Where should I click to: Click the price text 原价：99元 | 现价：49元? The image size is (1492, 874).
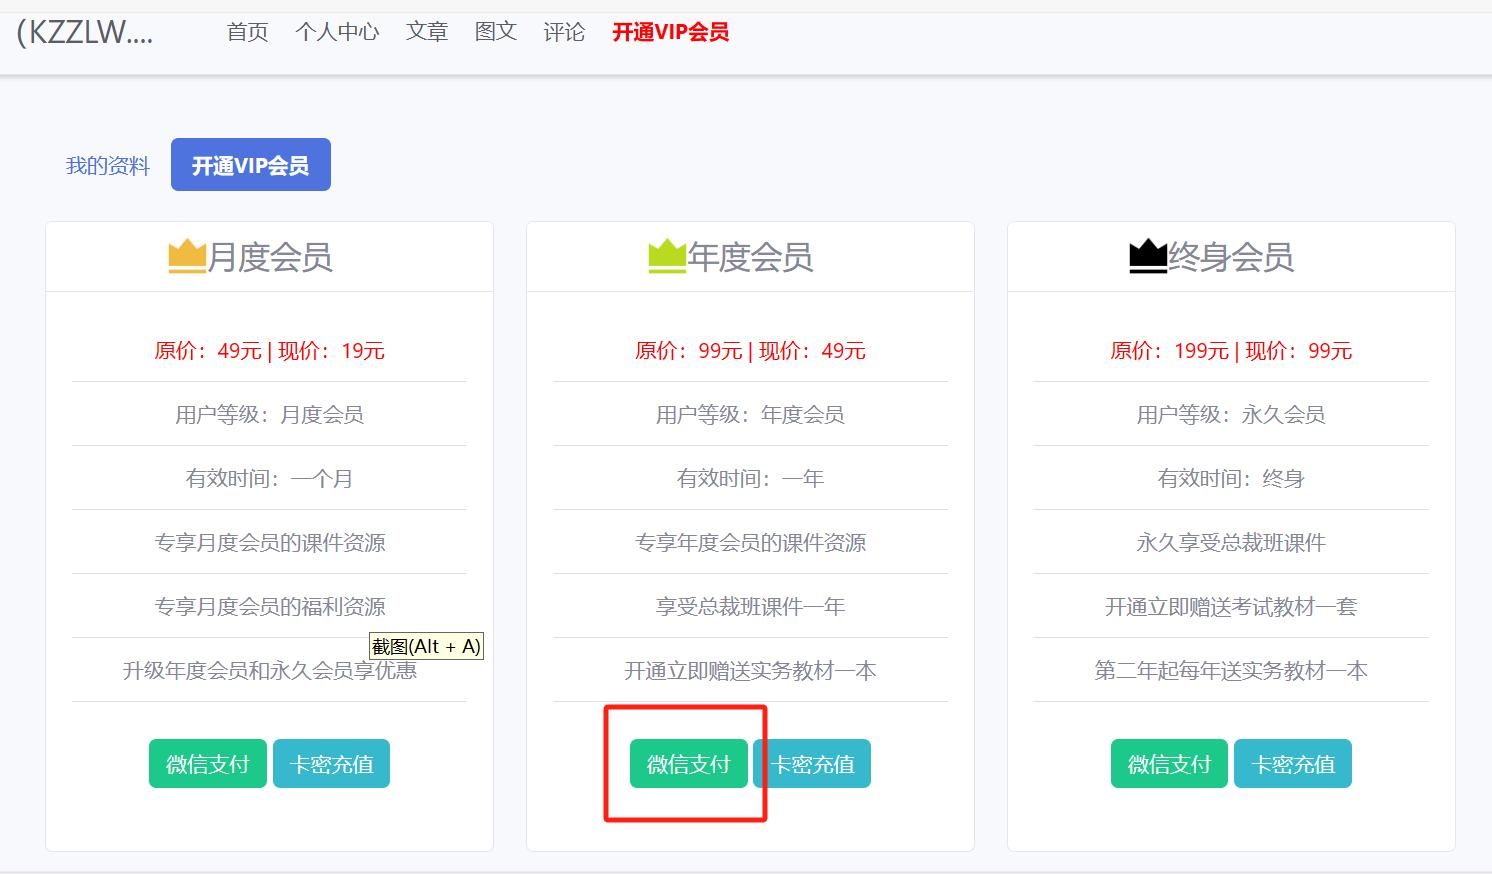750,351
